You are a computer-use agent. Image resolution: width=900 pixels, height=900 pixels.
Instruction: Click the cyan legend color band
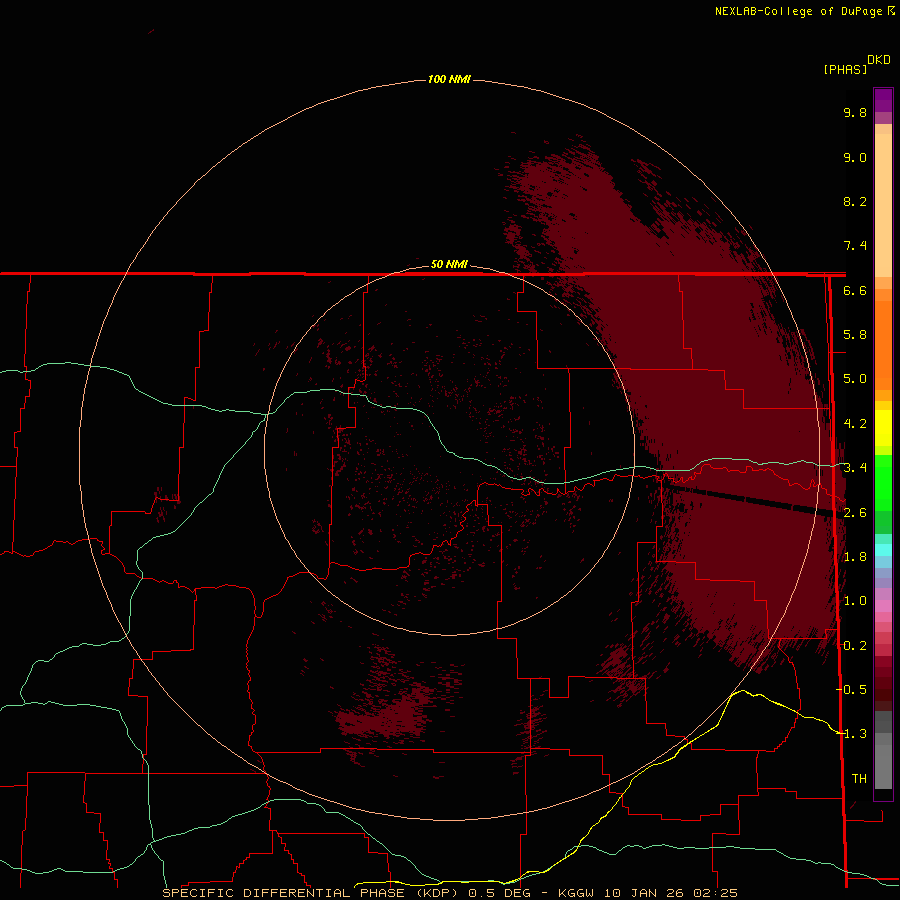point(883,550)
